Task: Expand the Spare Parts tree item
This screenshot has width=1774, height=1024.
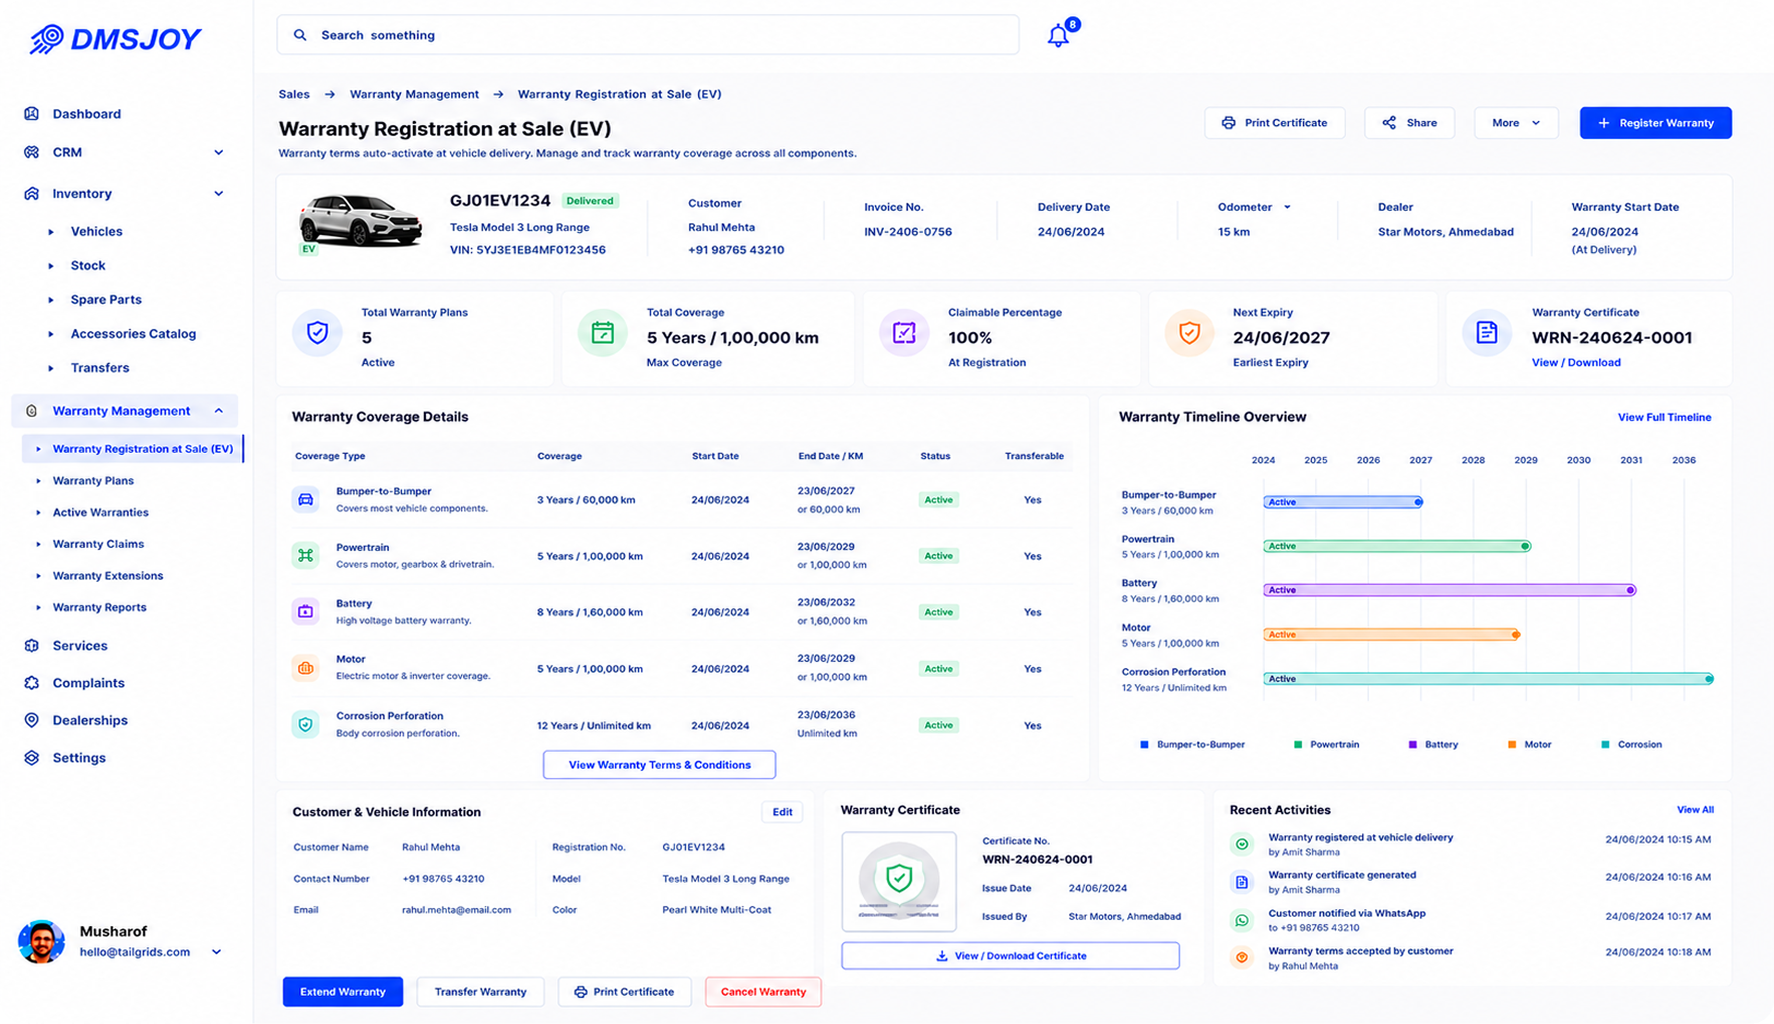Action: coord(51,300)
